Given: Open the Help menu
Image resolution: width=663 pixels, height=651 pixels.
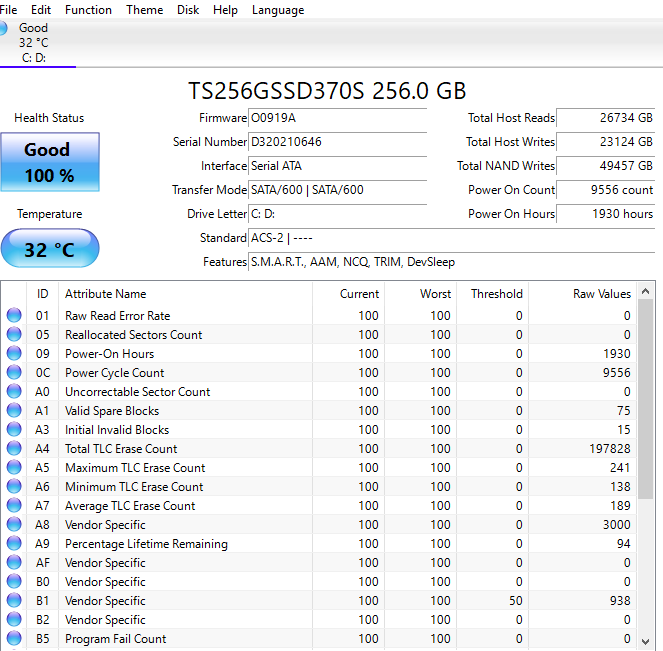Looking at the screenshot, I should coord(225,9).
